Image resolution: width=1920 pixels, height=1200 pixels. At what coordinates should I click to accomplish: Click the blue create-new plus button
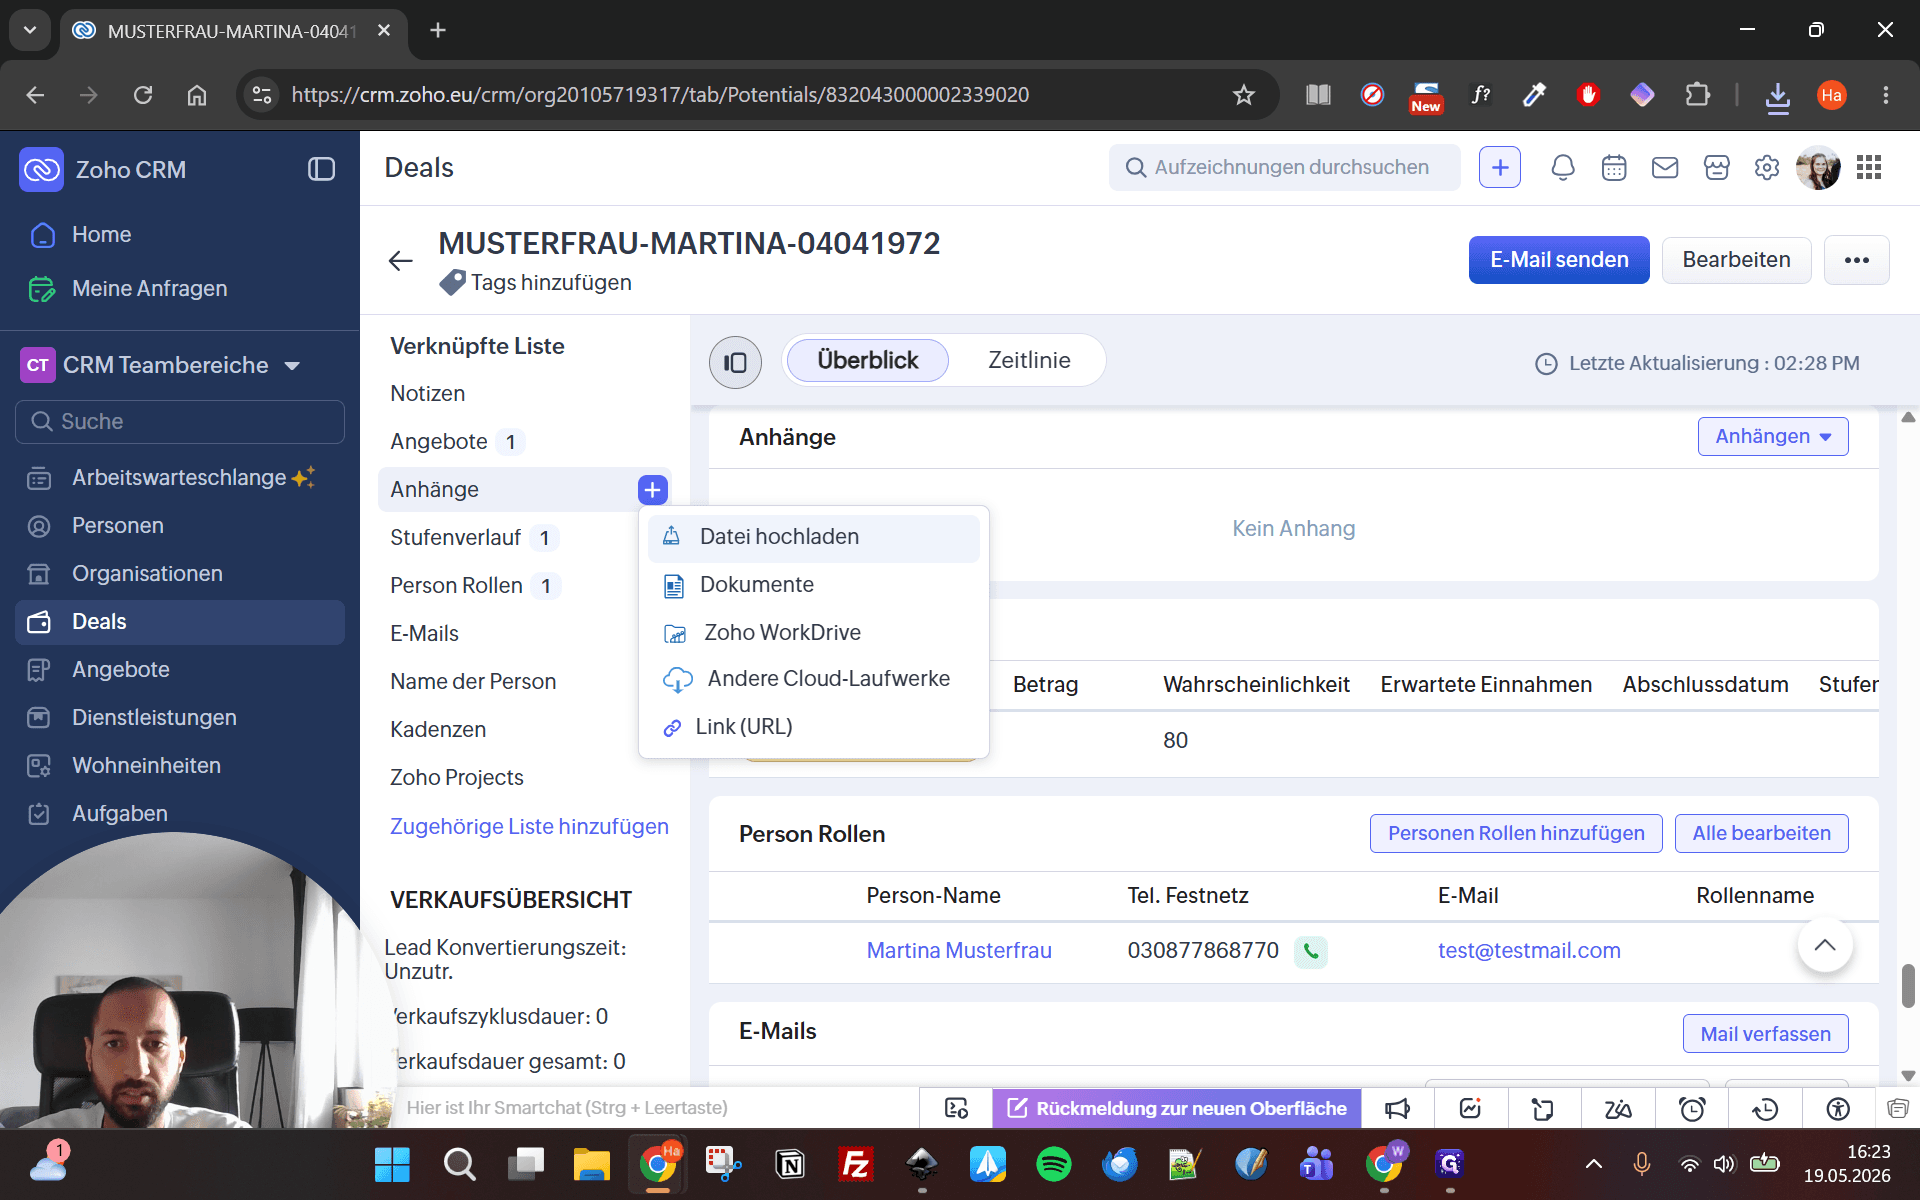(x=1500, y=168)
